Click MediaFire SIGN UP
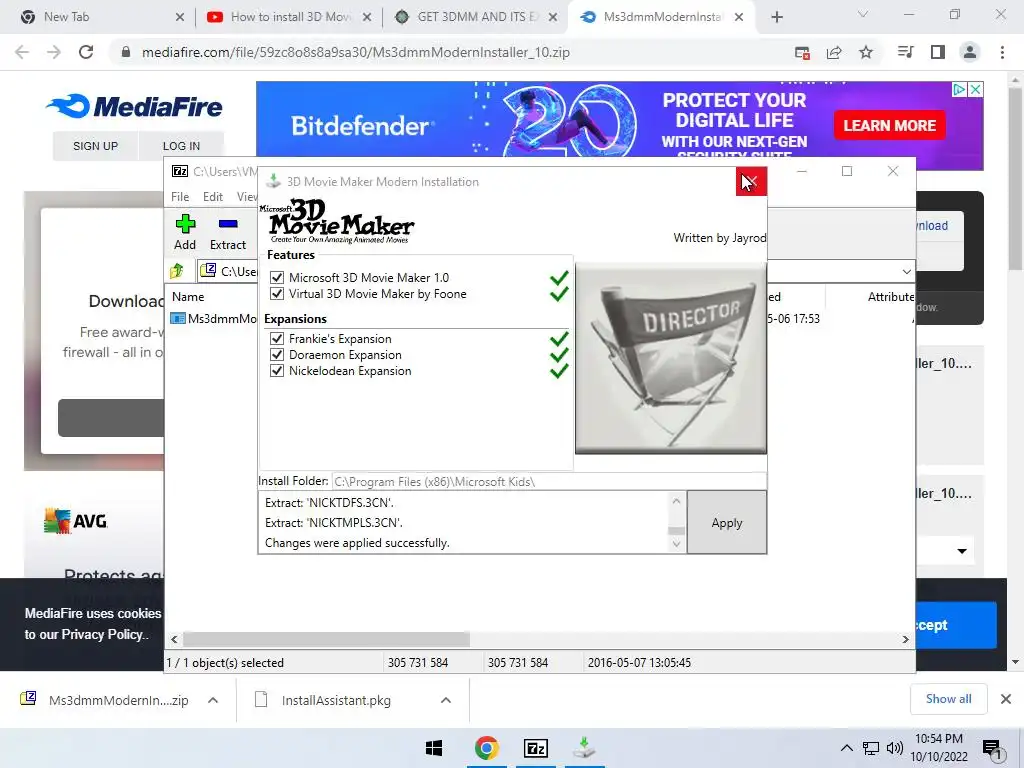Viewport: 1024px width, 768px height. (x=95, y=146)
